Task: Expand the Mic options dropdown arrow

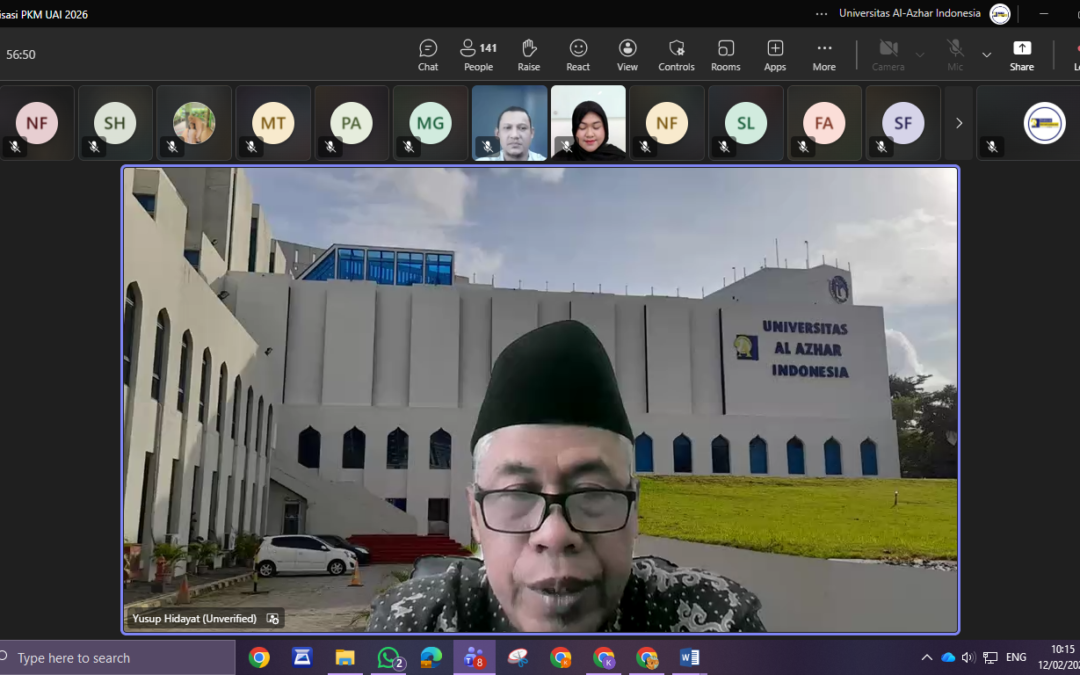Action: (986, 55)
